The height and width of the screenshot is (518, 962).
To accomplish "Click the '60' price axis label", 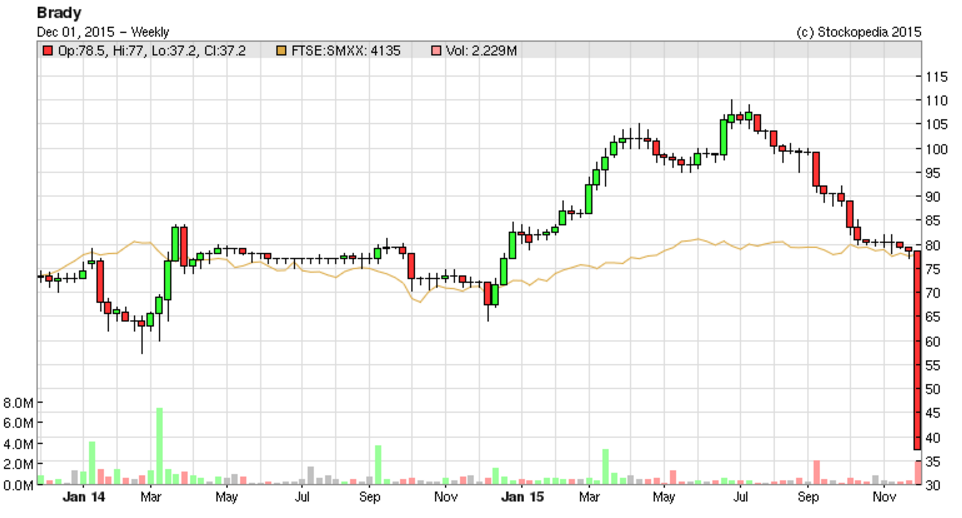I will click(933, 342).
